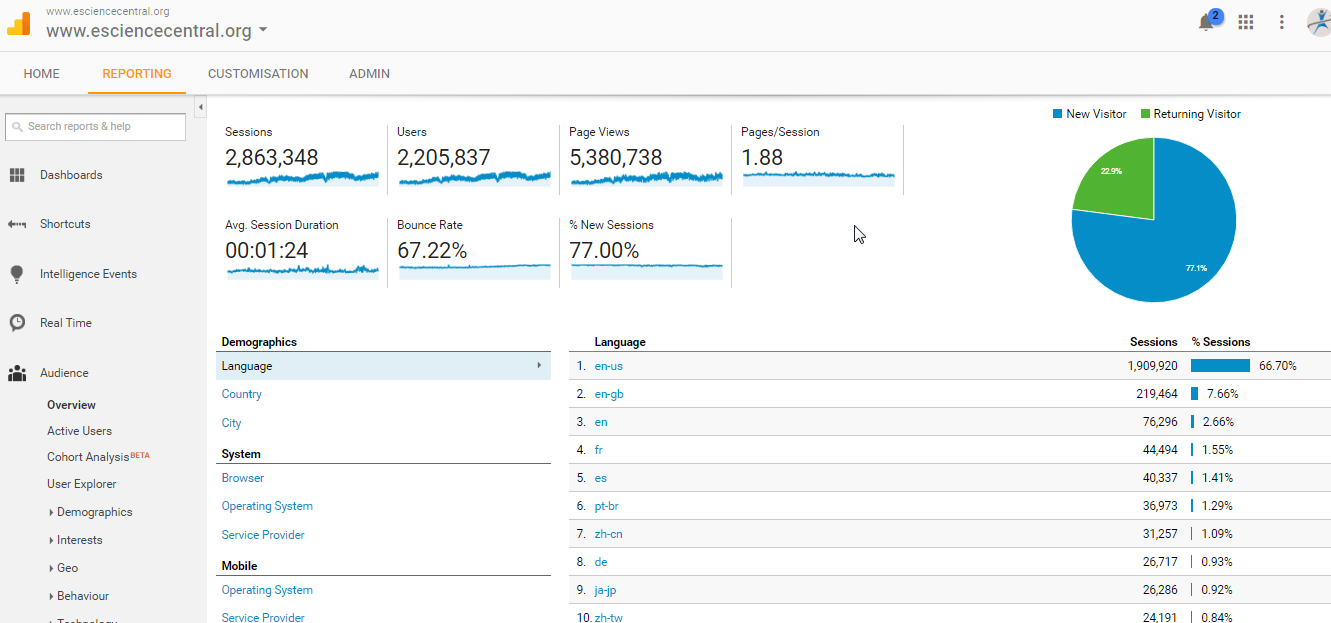This screenshot has height=623, width=1331.
Task: Open the en-us language link
Action: tap(608, 365)
